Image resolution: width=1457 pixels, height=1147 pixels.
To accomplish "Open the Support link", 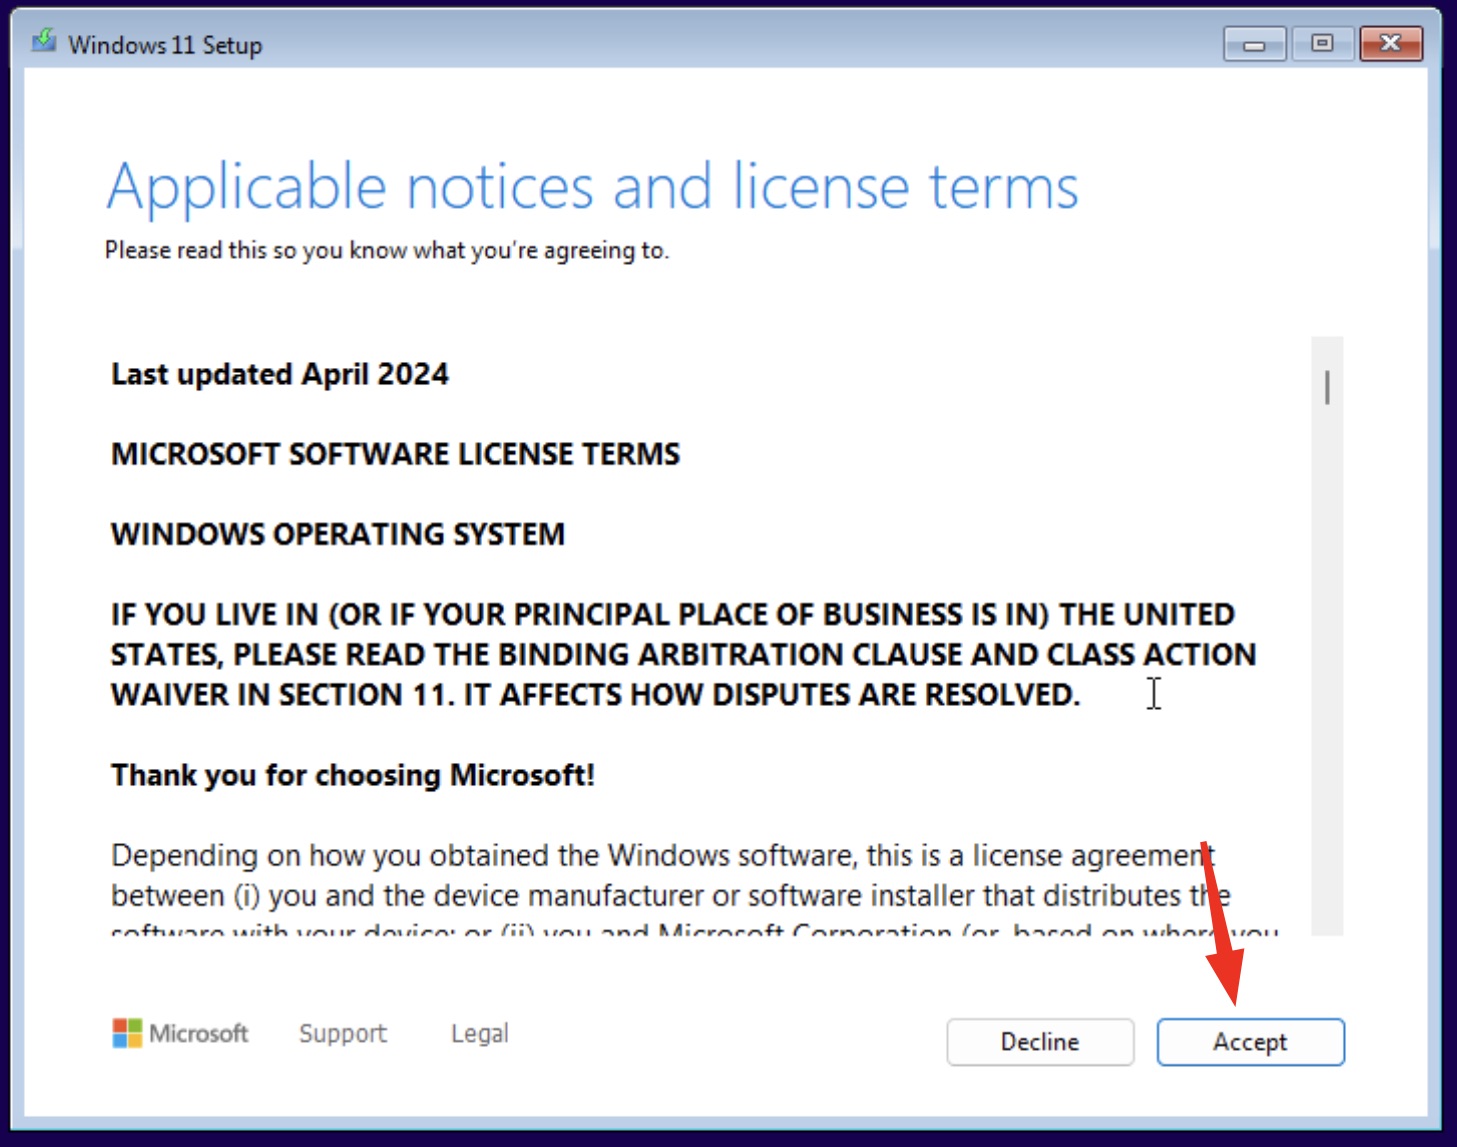I will 342,1033.
